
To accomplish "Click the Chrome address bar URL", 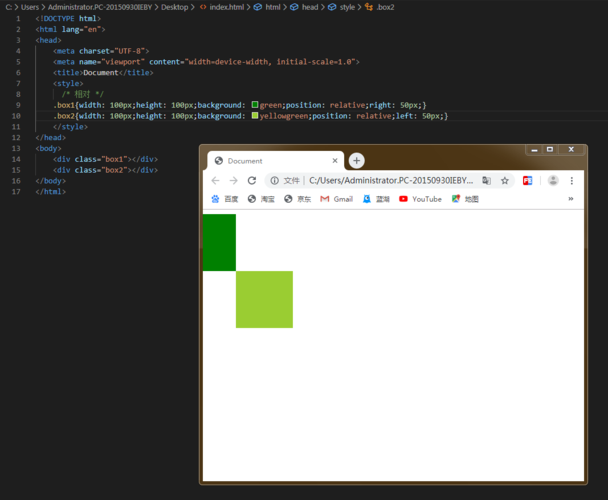I will [x=391, y=180].
